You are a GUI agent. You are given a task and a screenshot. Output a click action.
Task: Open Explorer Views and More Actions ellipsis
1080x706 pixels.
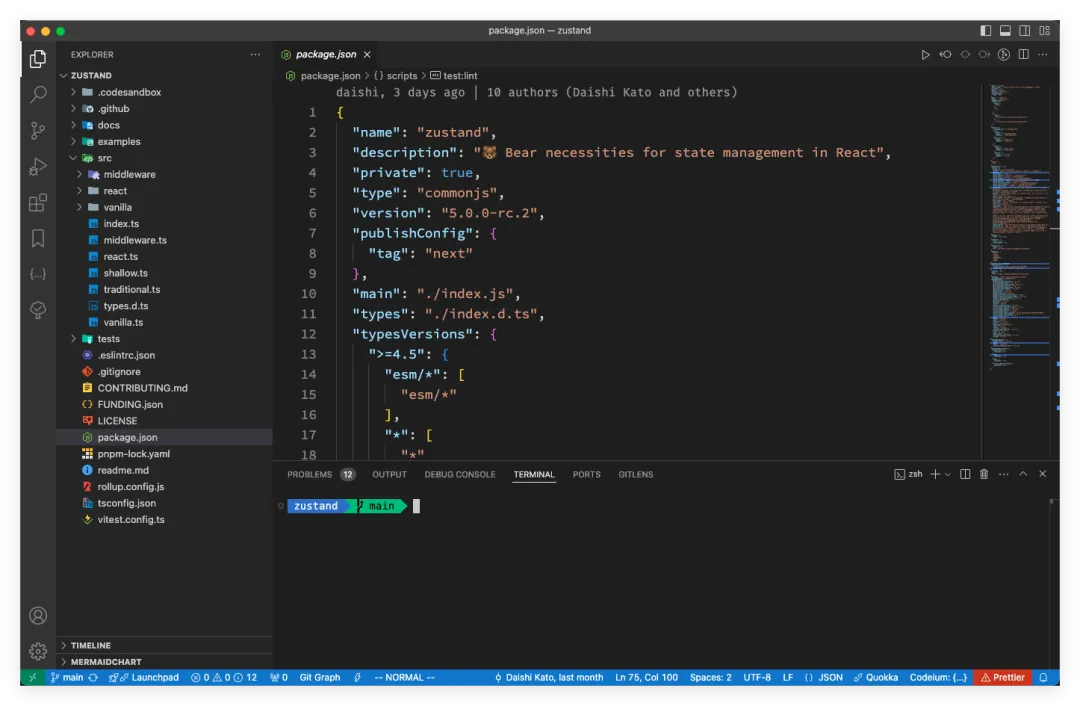click(256, 54)
